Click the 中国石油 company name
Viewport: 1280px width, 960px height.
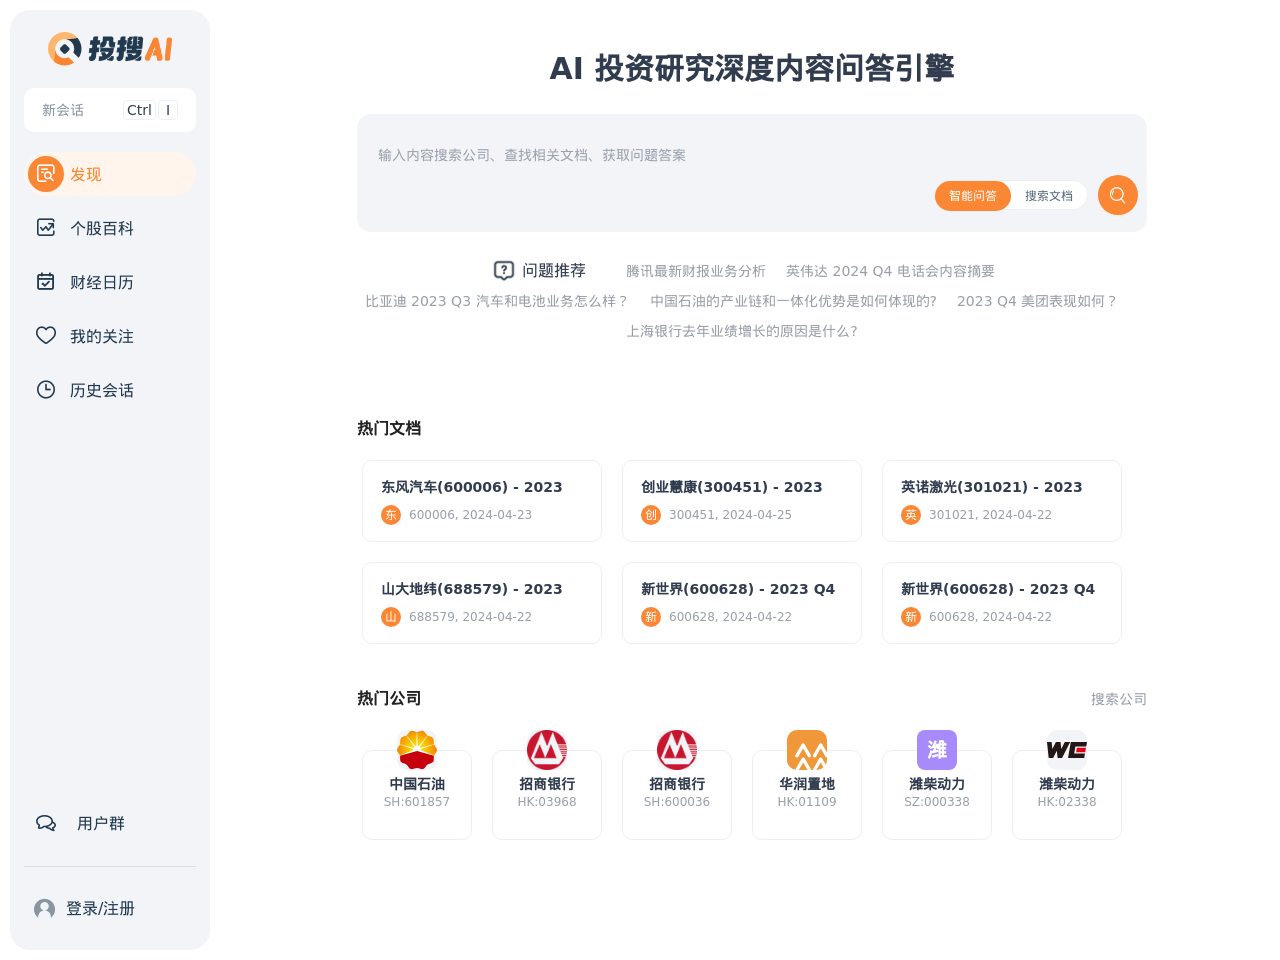coord(417,784)
